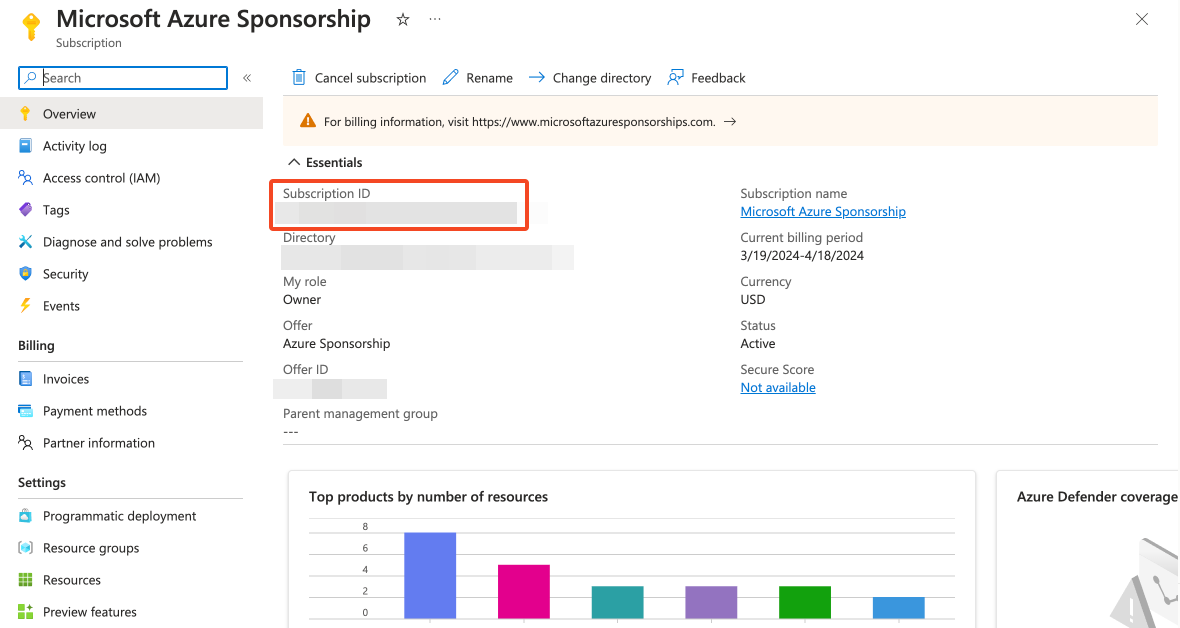Open Programmatic deployment
The width and height of the screenshot is (1180, 628).
click(119, 516)
